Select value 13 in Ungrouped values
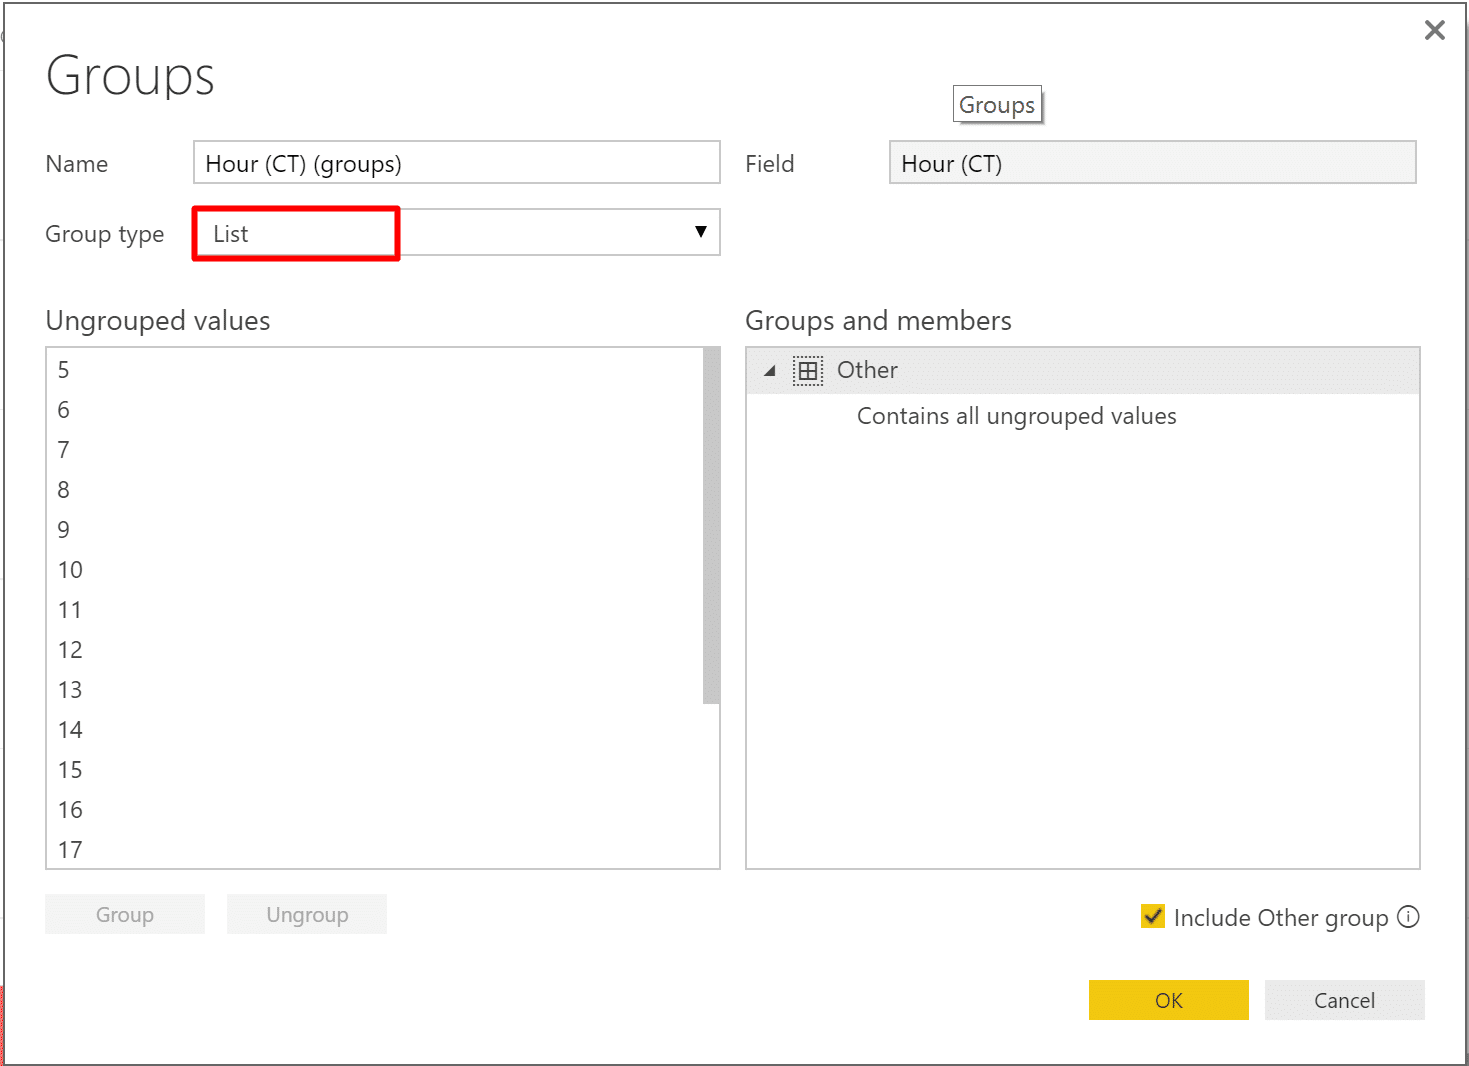 (x=374, y=690)
